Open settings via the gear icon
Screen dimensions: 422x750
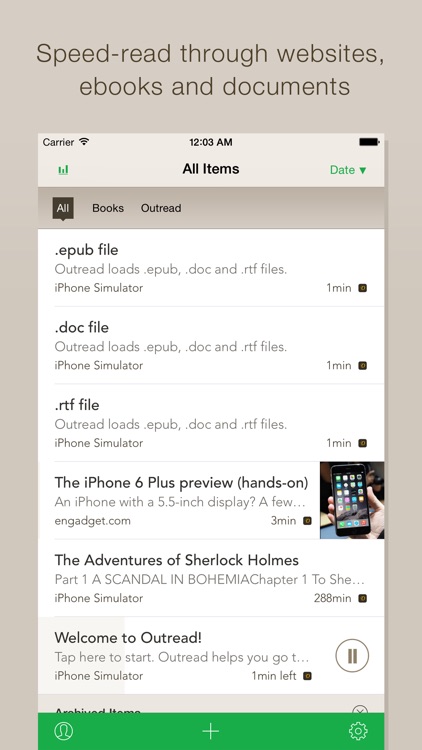click(358, 731)
